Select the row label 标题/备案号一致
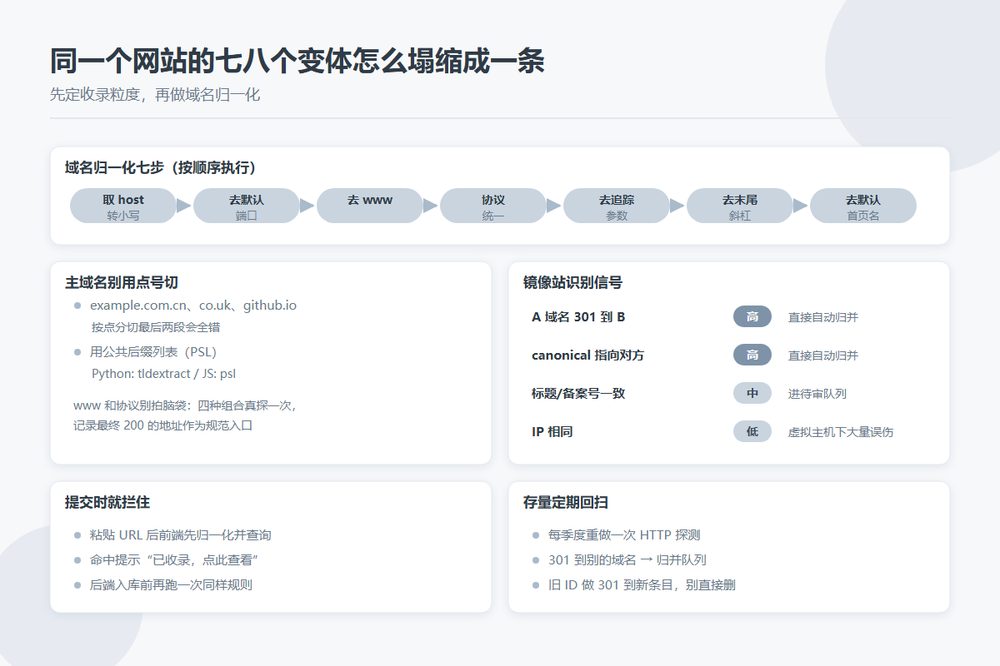This screenshot has width=1000, height=666. [578, 394]
